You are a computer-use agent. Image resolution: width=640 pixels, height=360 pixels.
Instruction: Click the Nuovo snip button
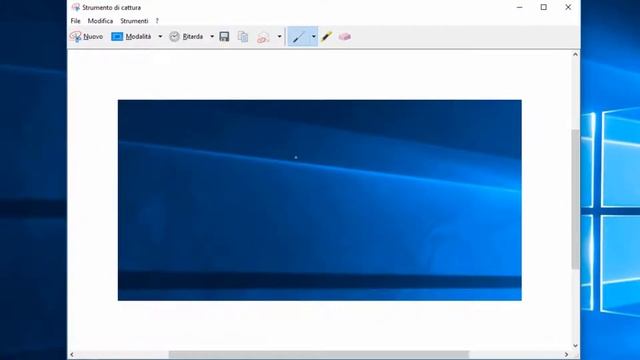[x=87, y=37]
